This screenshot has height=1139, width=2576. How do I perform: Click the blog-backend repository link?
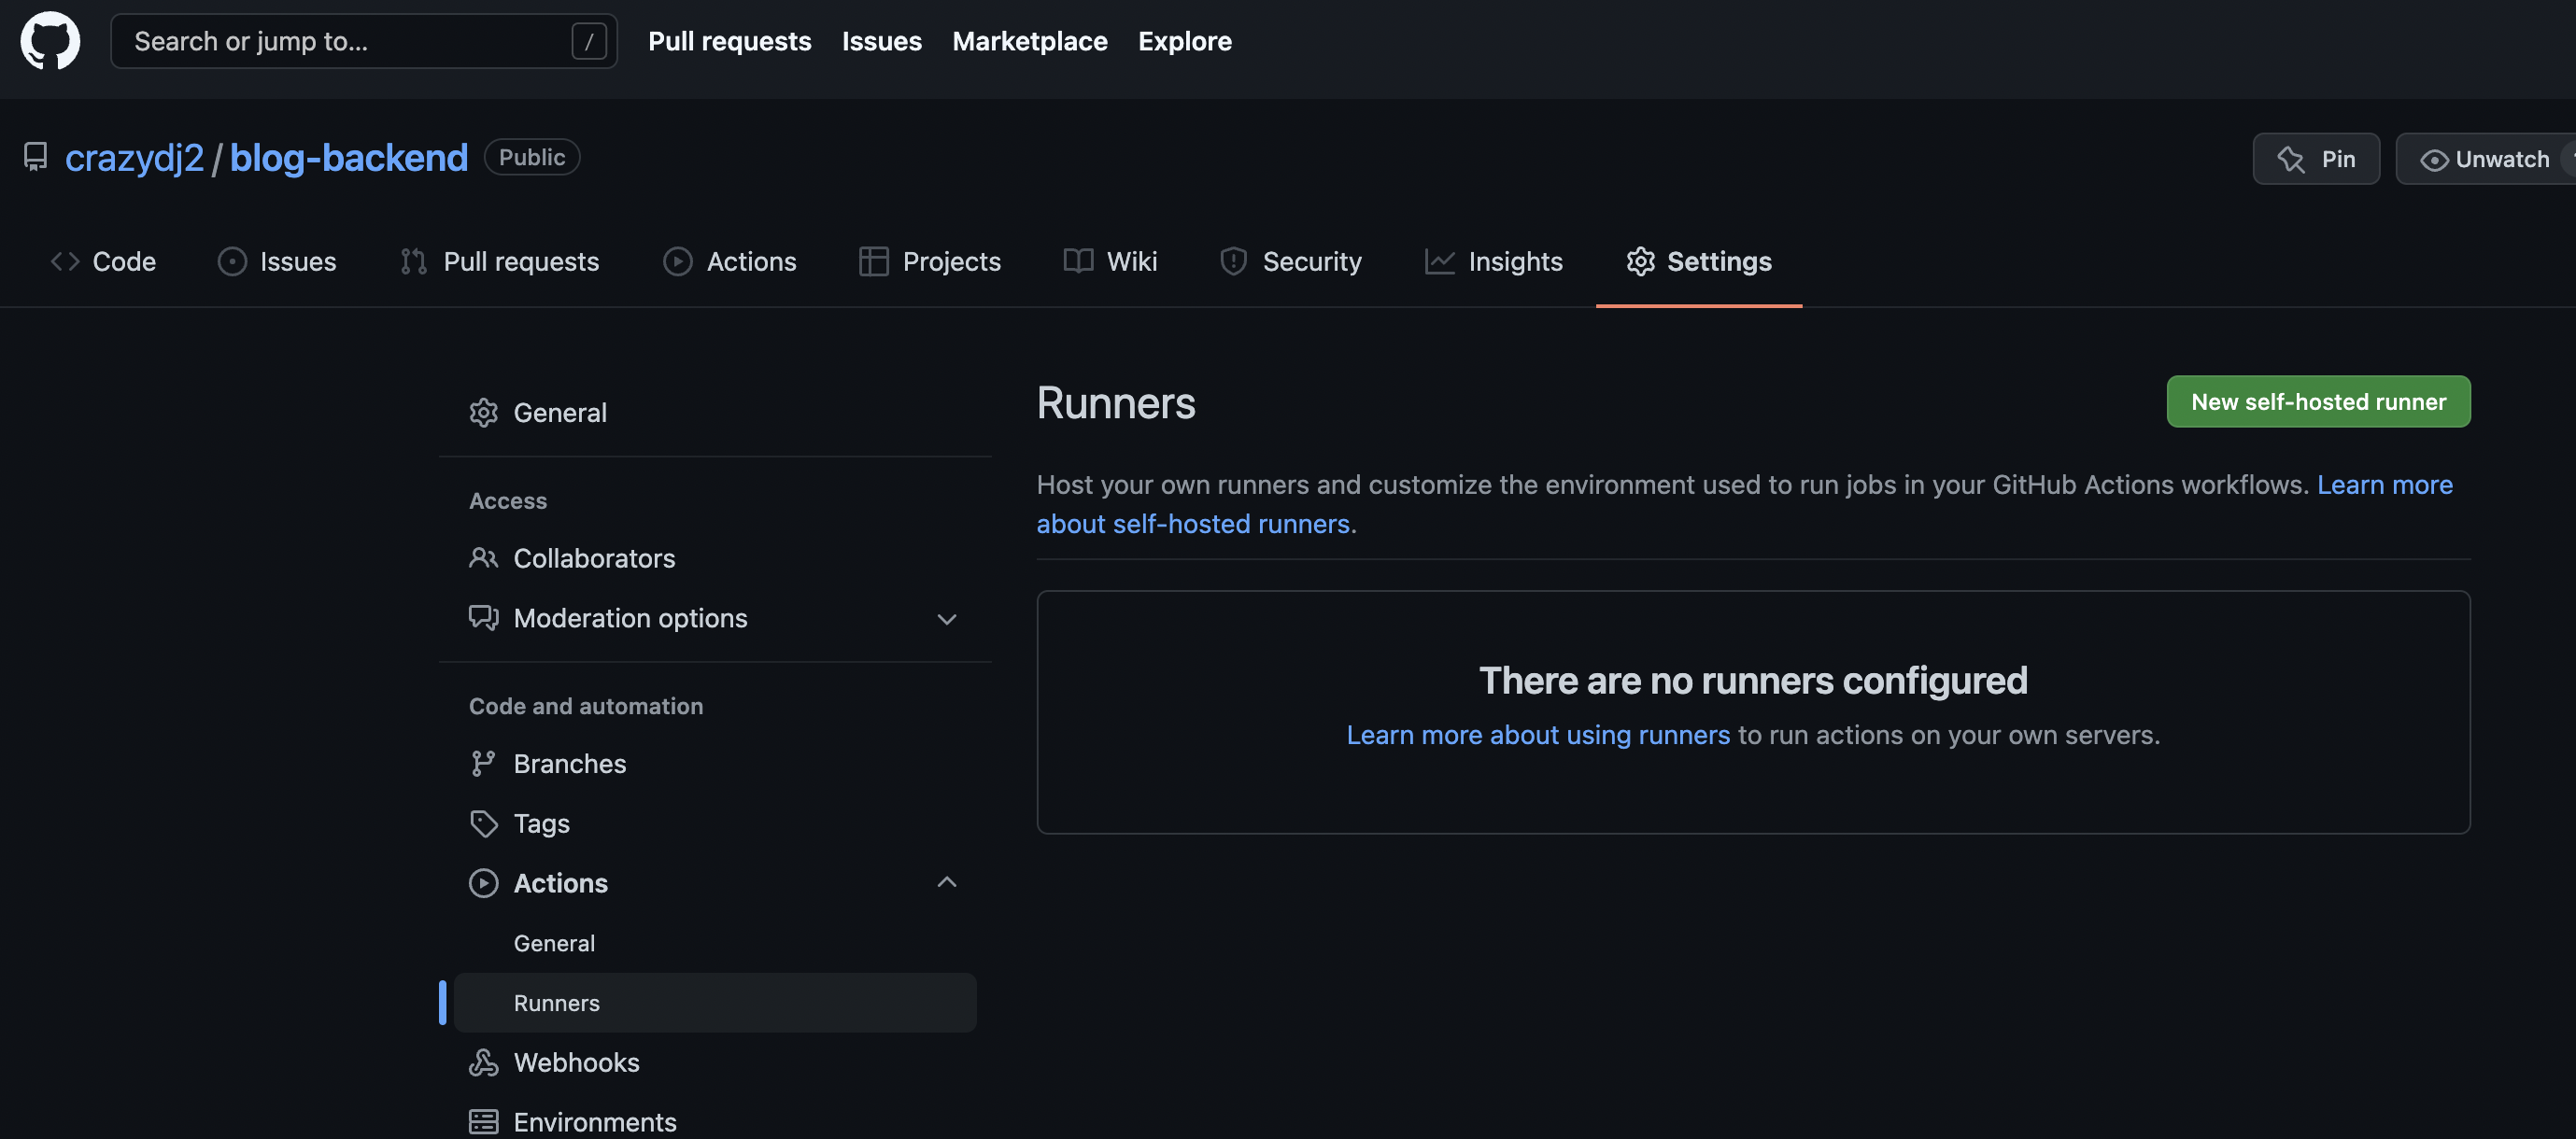[x=348, y=157]
